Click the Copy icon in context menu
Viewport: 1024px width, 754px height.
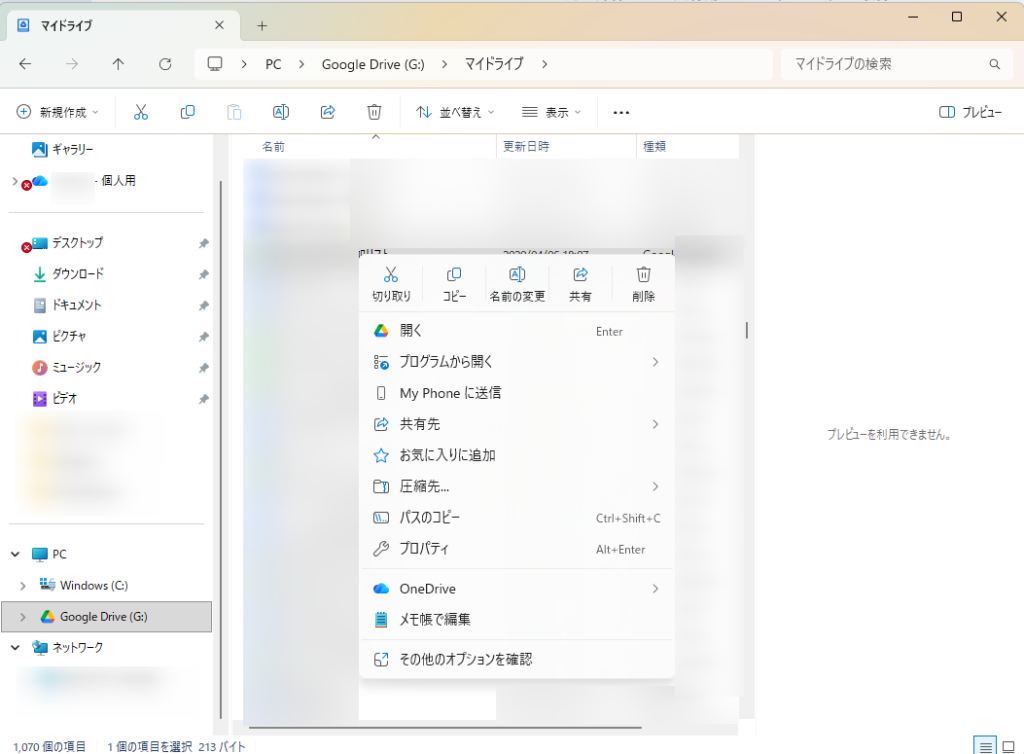pos(454,275)
